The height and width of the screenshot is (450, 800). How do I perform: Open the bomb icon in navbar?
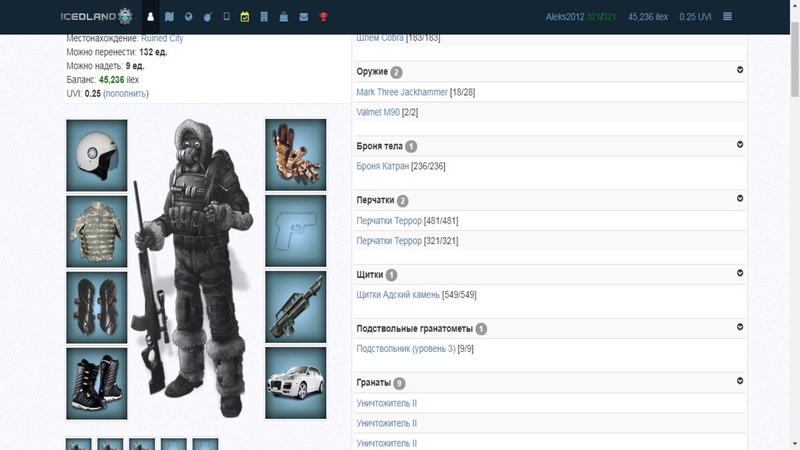208,16
